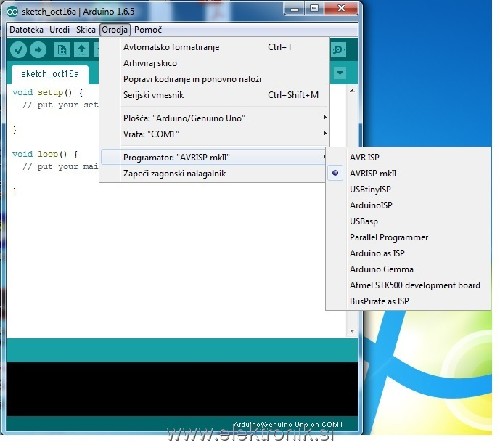Click the New sketch document icon
Viewport: 500px width, 448px height.
62,50
